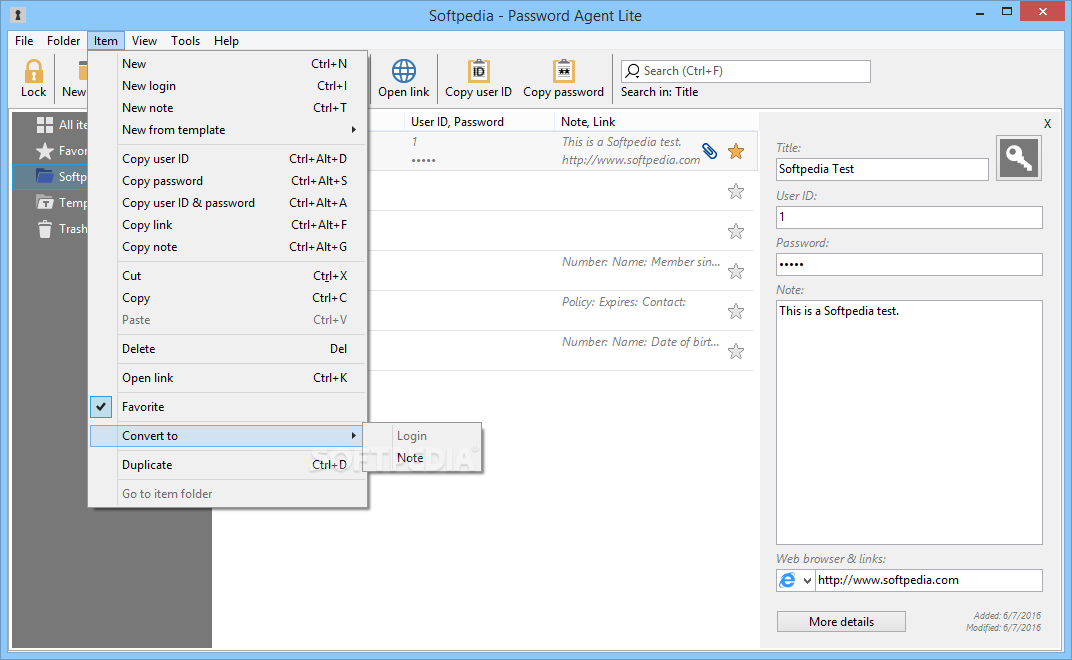Click the Internet Explorer browser icon
The image size is (1072, 660).
point(788,580)
